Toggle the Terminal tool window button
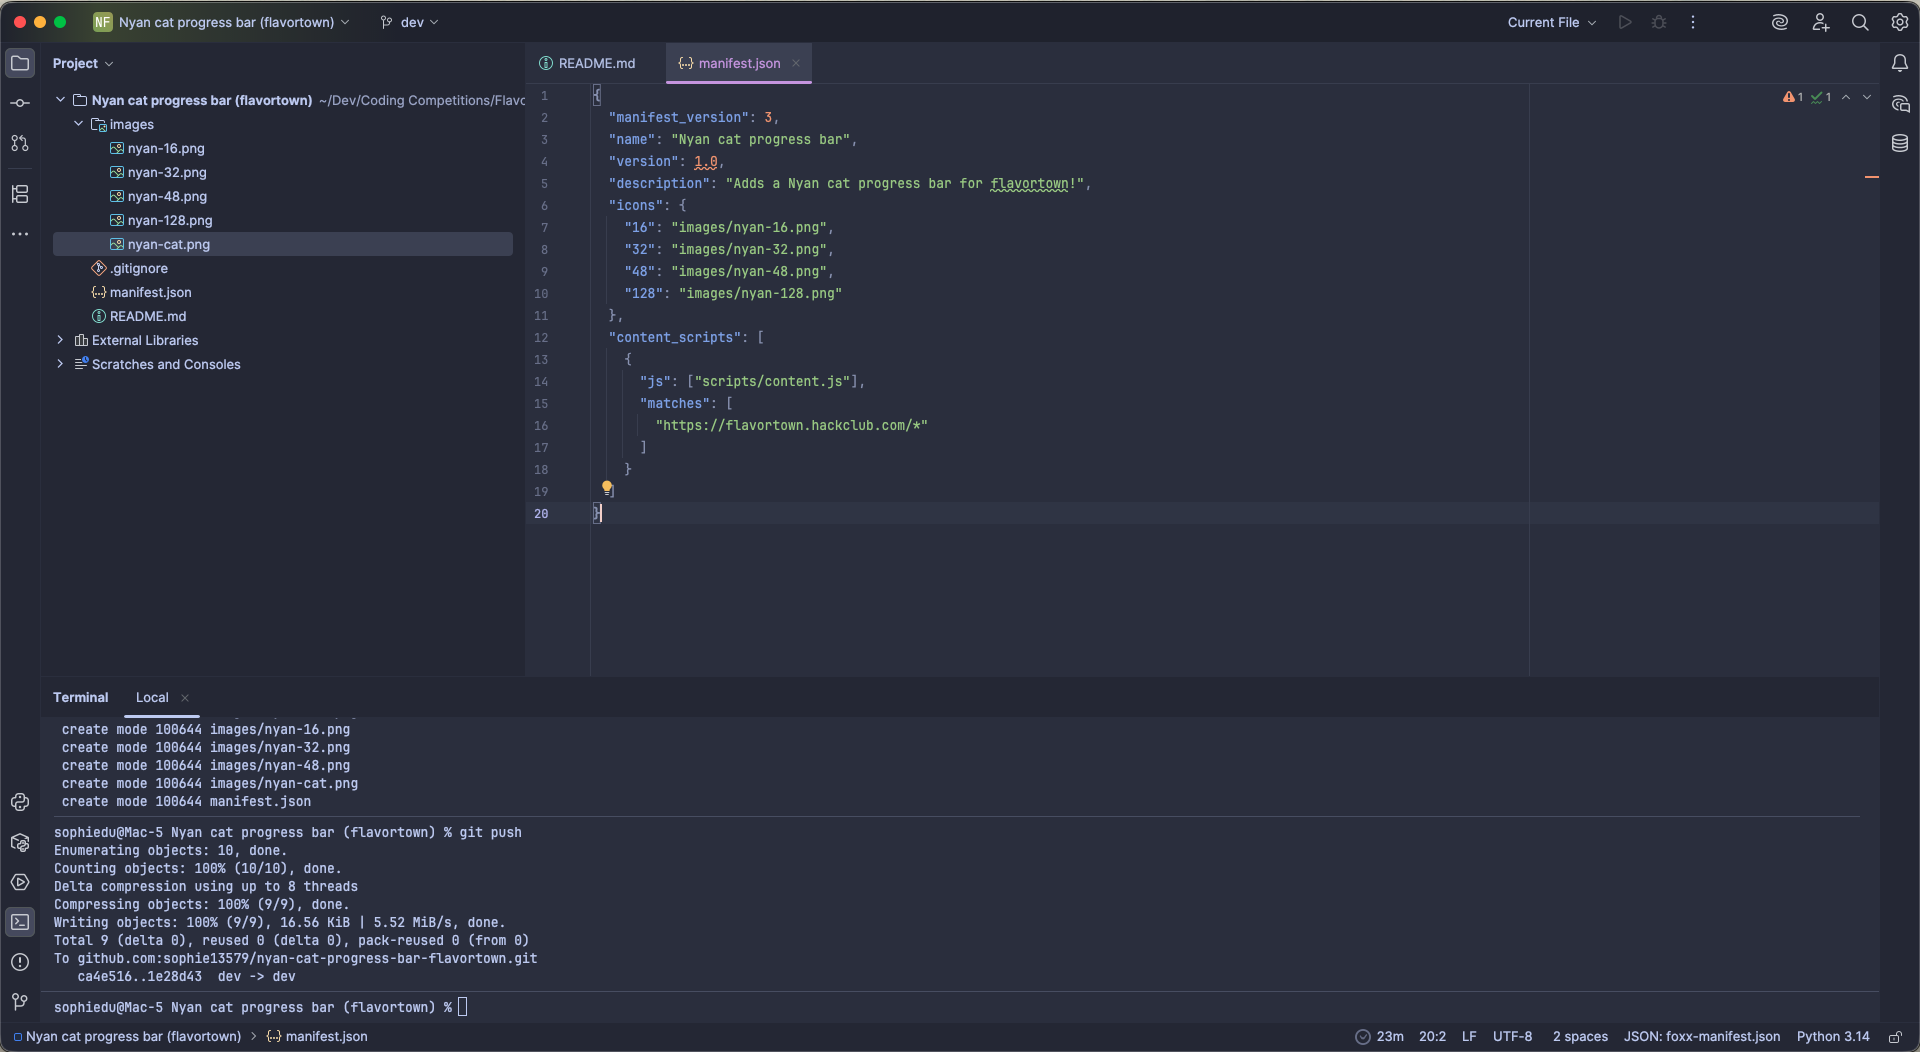 coord(20,922)
